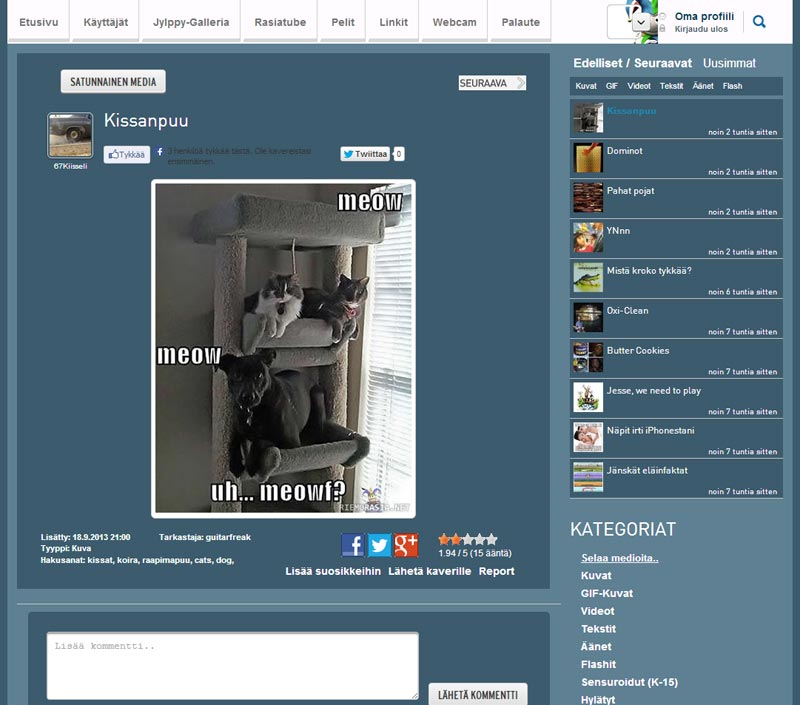Share on Google Plus icon
This screenshot has width=800, height=705.
coord(406,545)
